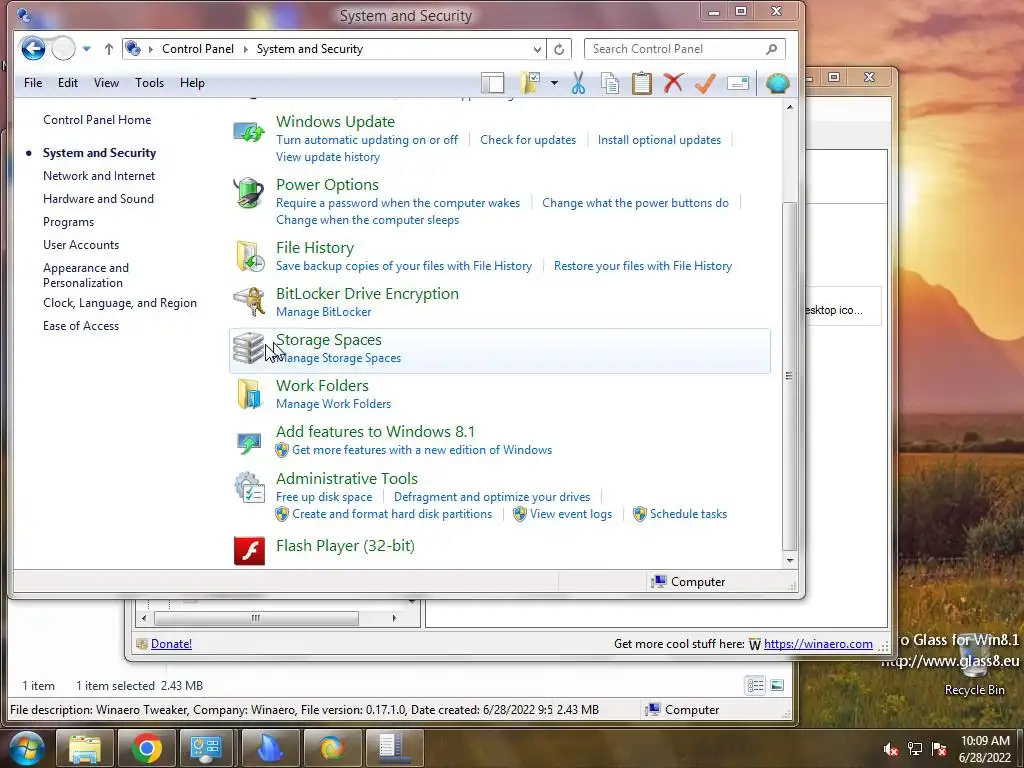Click the scrollbar up arrow
The height and width of the screenshot is (768, 1024).
(790, 106)
